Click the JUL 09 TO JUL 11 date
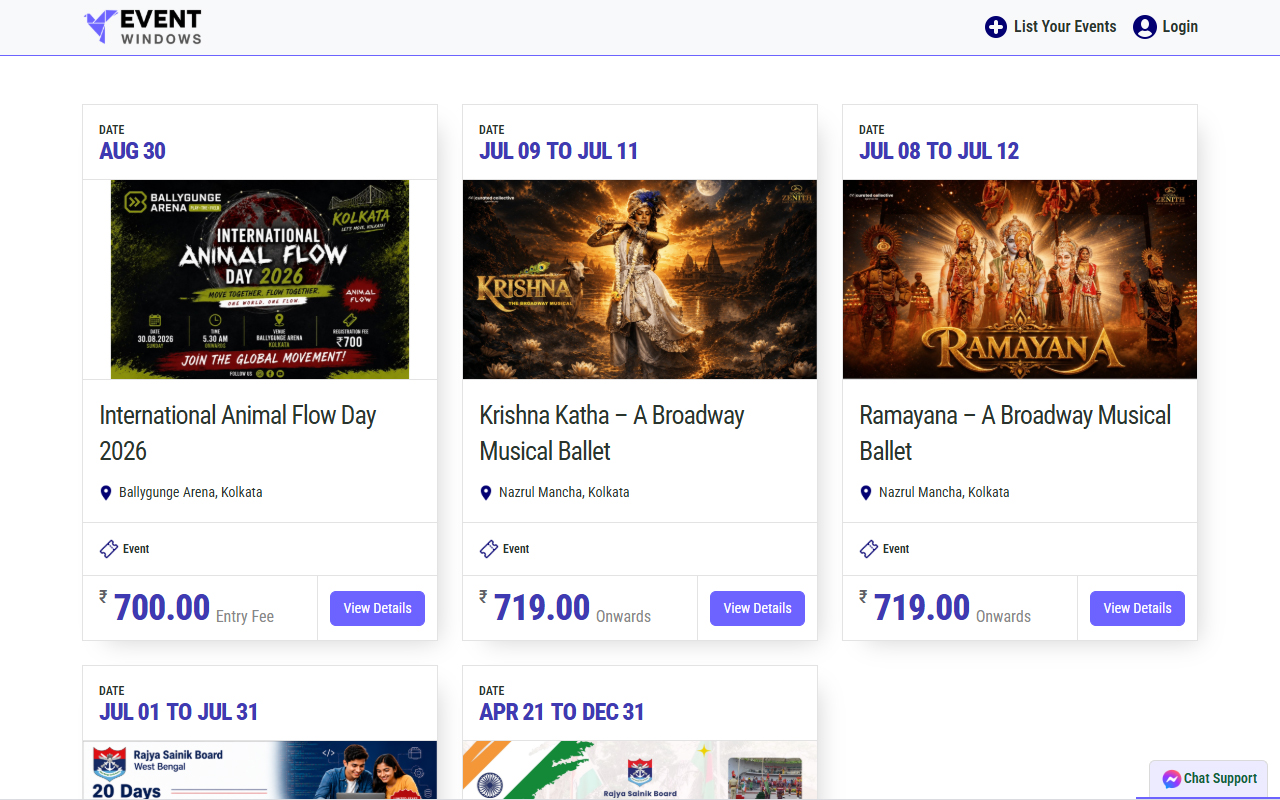Screen dimensions: 1280x800 click(559, 151)
